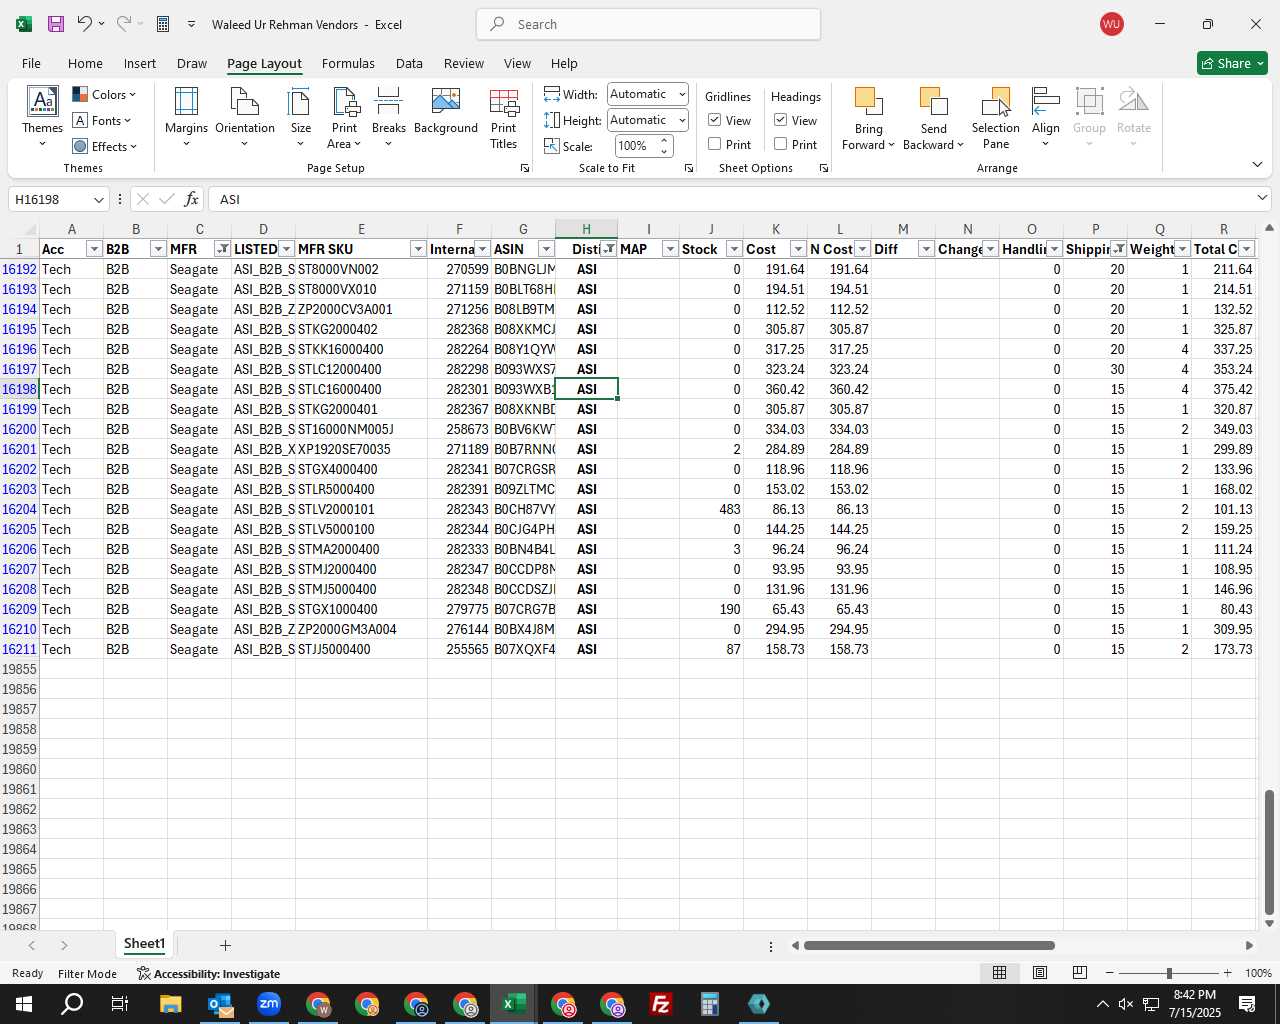This screenshot has width=1280, height=1024.
Task: Click the Background image button
Action: click(445, 112)
